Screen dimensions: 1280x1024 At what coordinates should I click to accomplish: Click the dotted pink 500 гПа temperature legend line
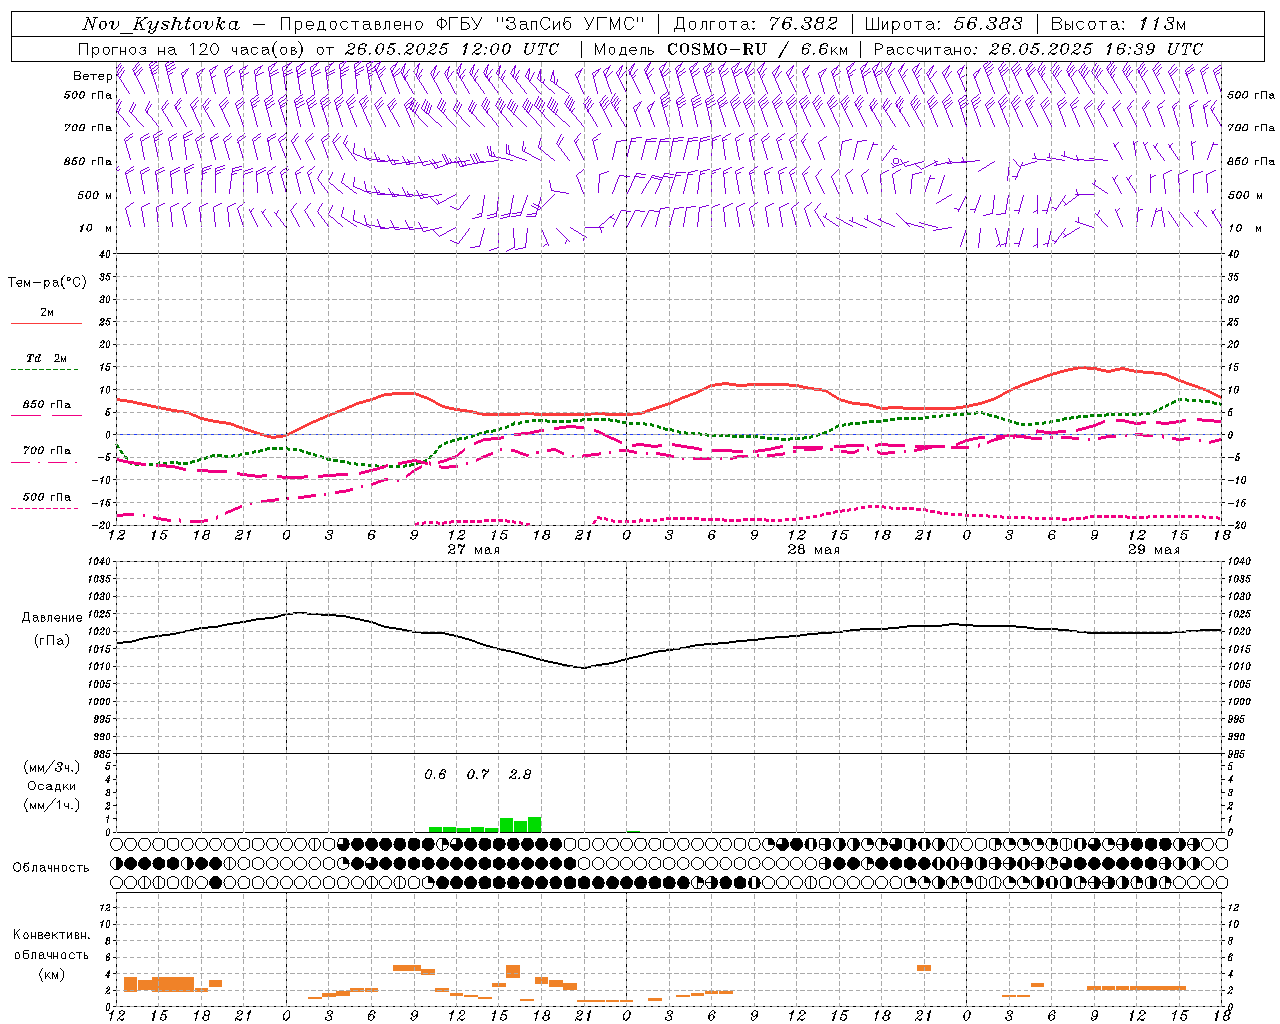pos(46,509)
